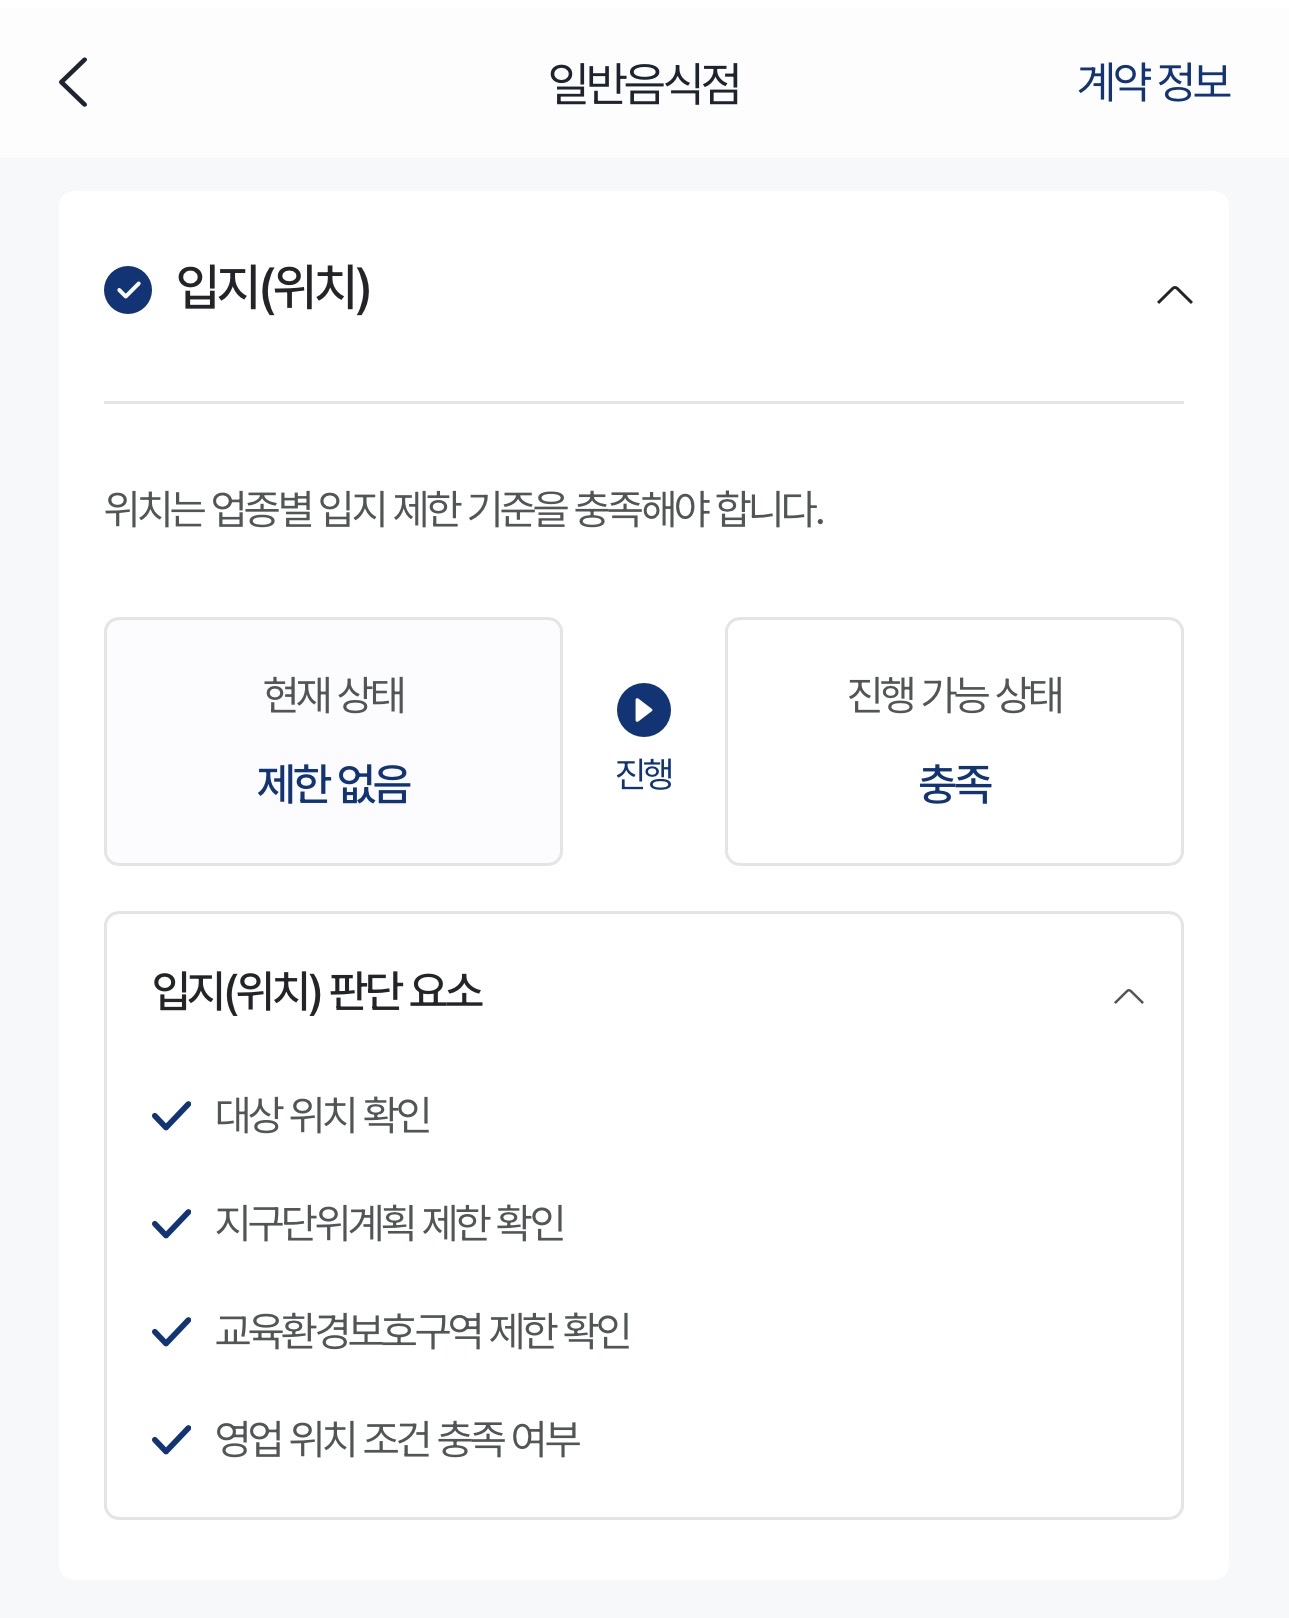
Task: Collapse the 입지(위치) section chevron
Action: (1174, 295)
